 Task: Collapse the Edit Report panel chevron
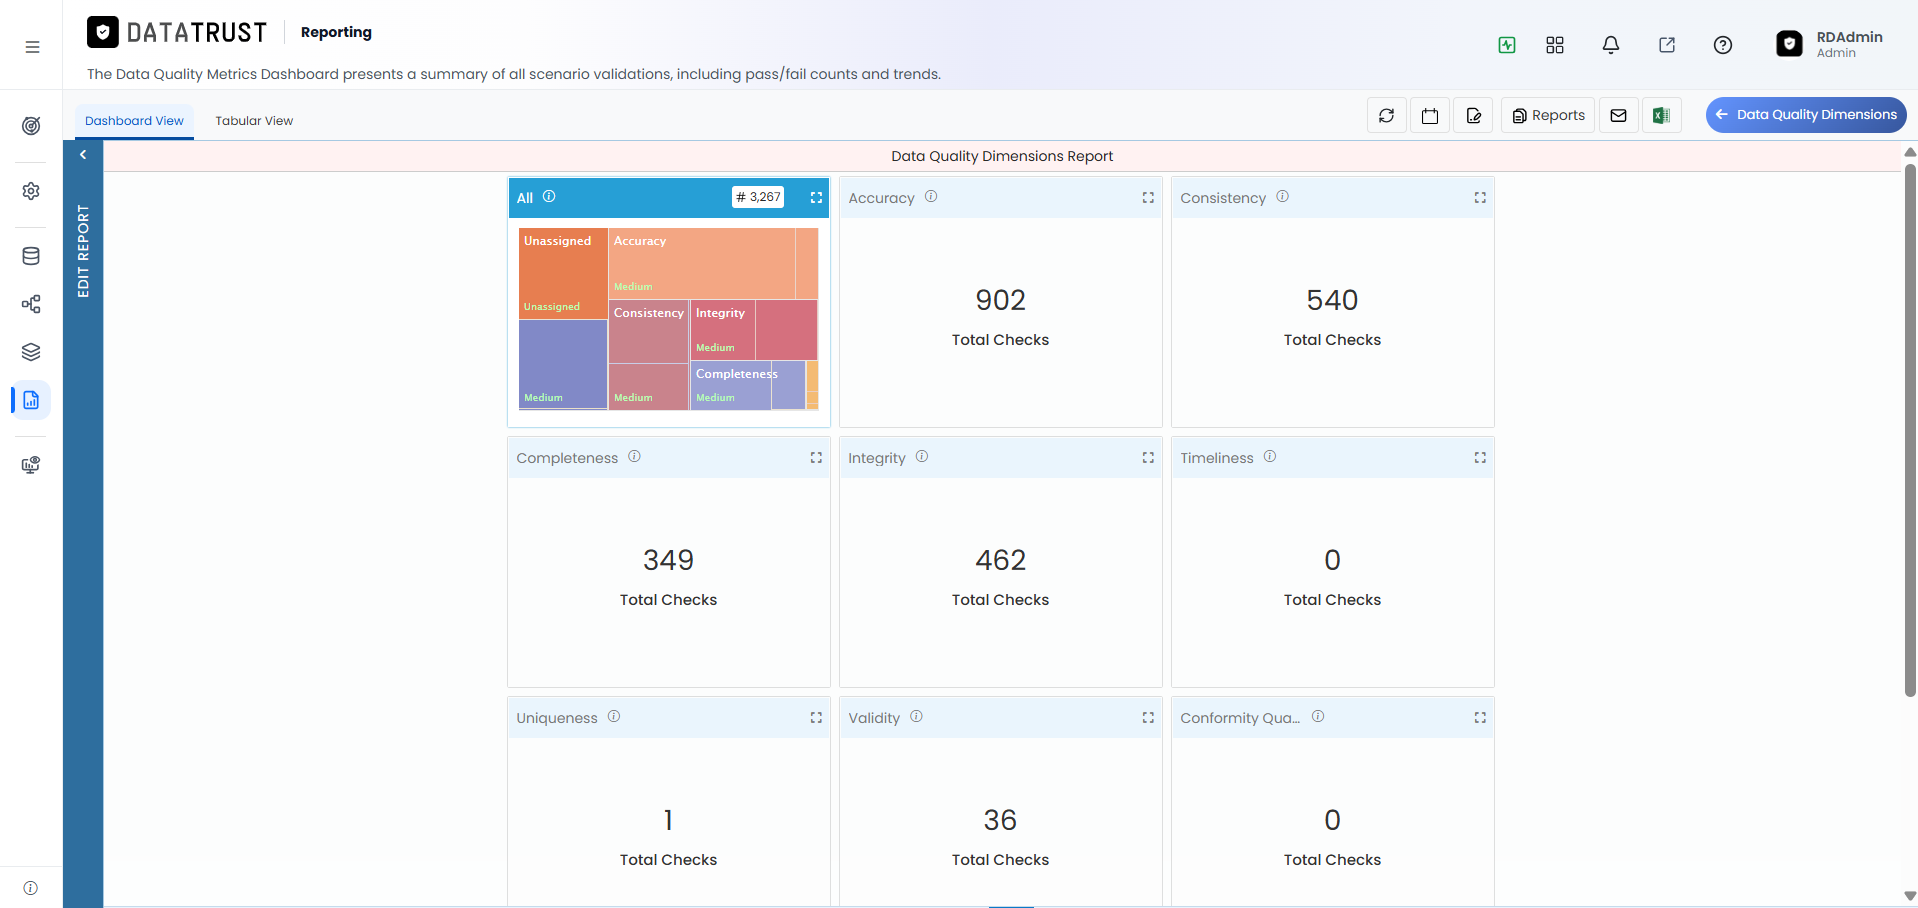coord(83,155)
